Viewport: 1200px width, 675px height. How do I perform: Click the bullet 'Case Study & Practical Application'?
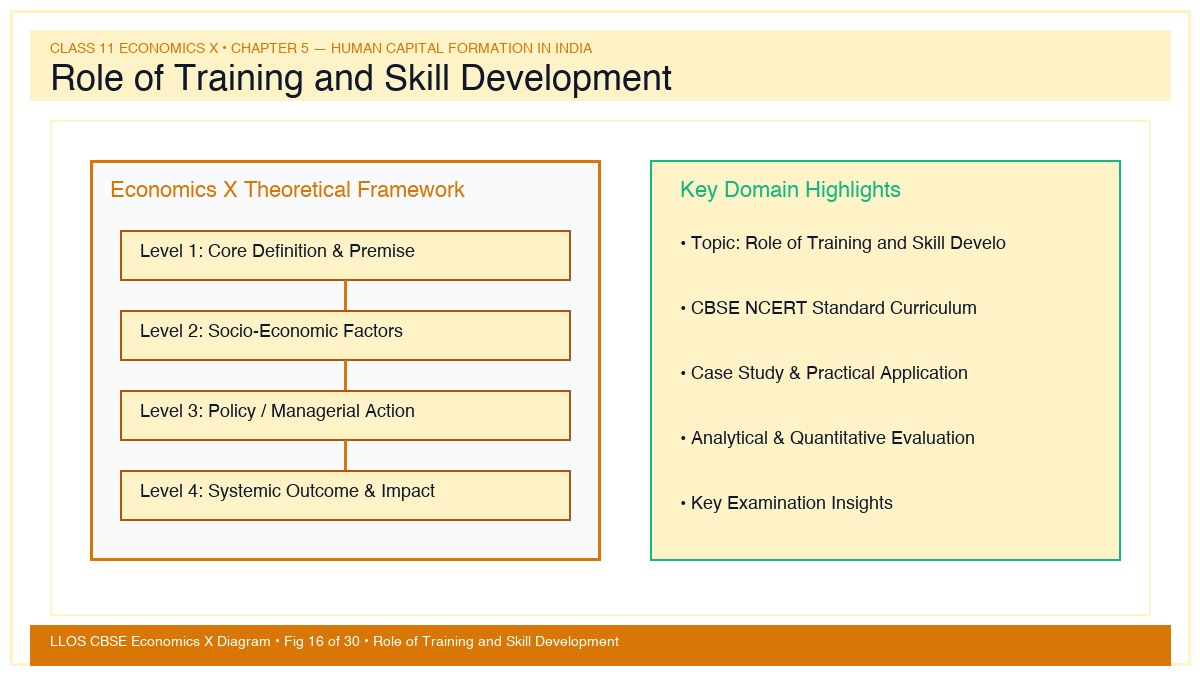(823, 373)
